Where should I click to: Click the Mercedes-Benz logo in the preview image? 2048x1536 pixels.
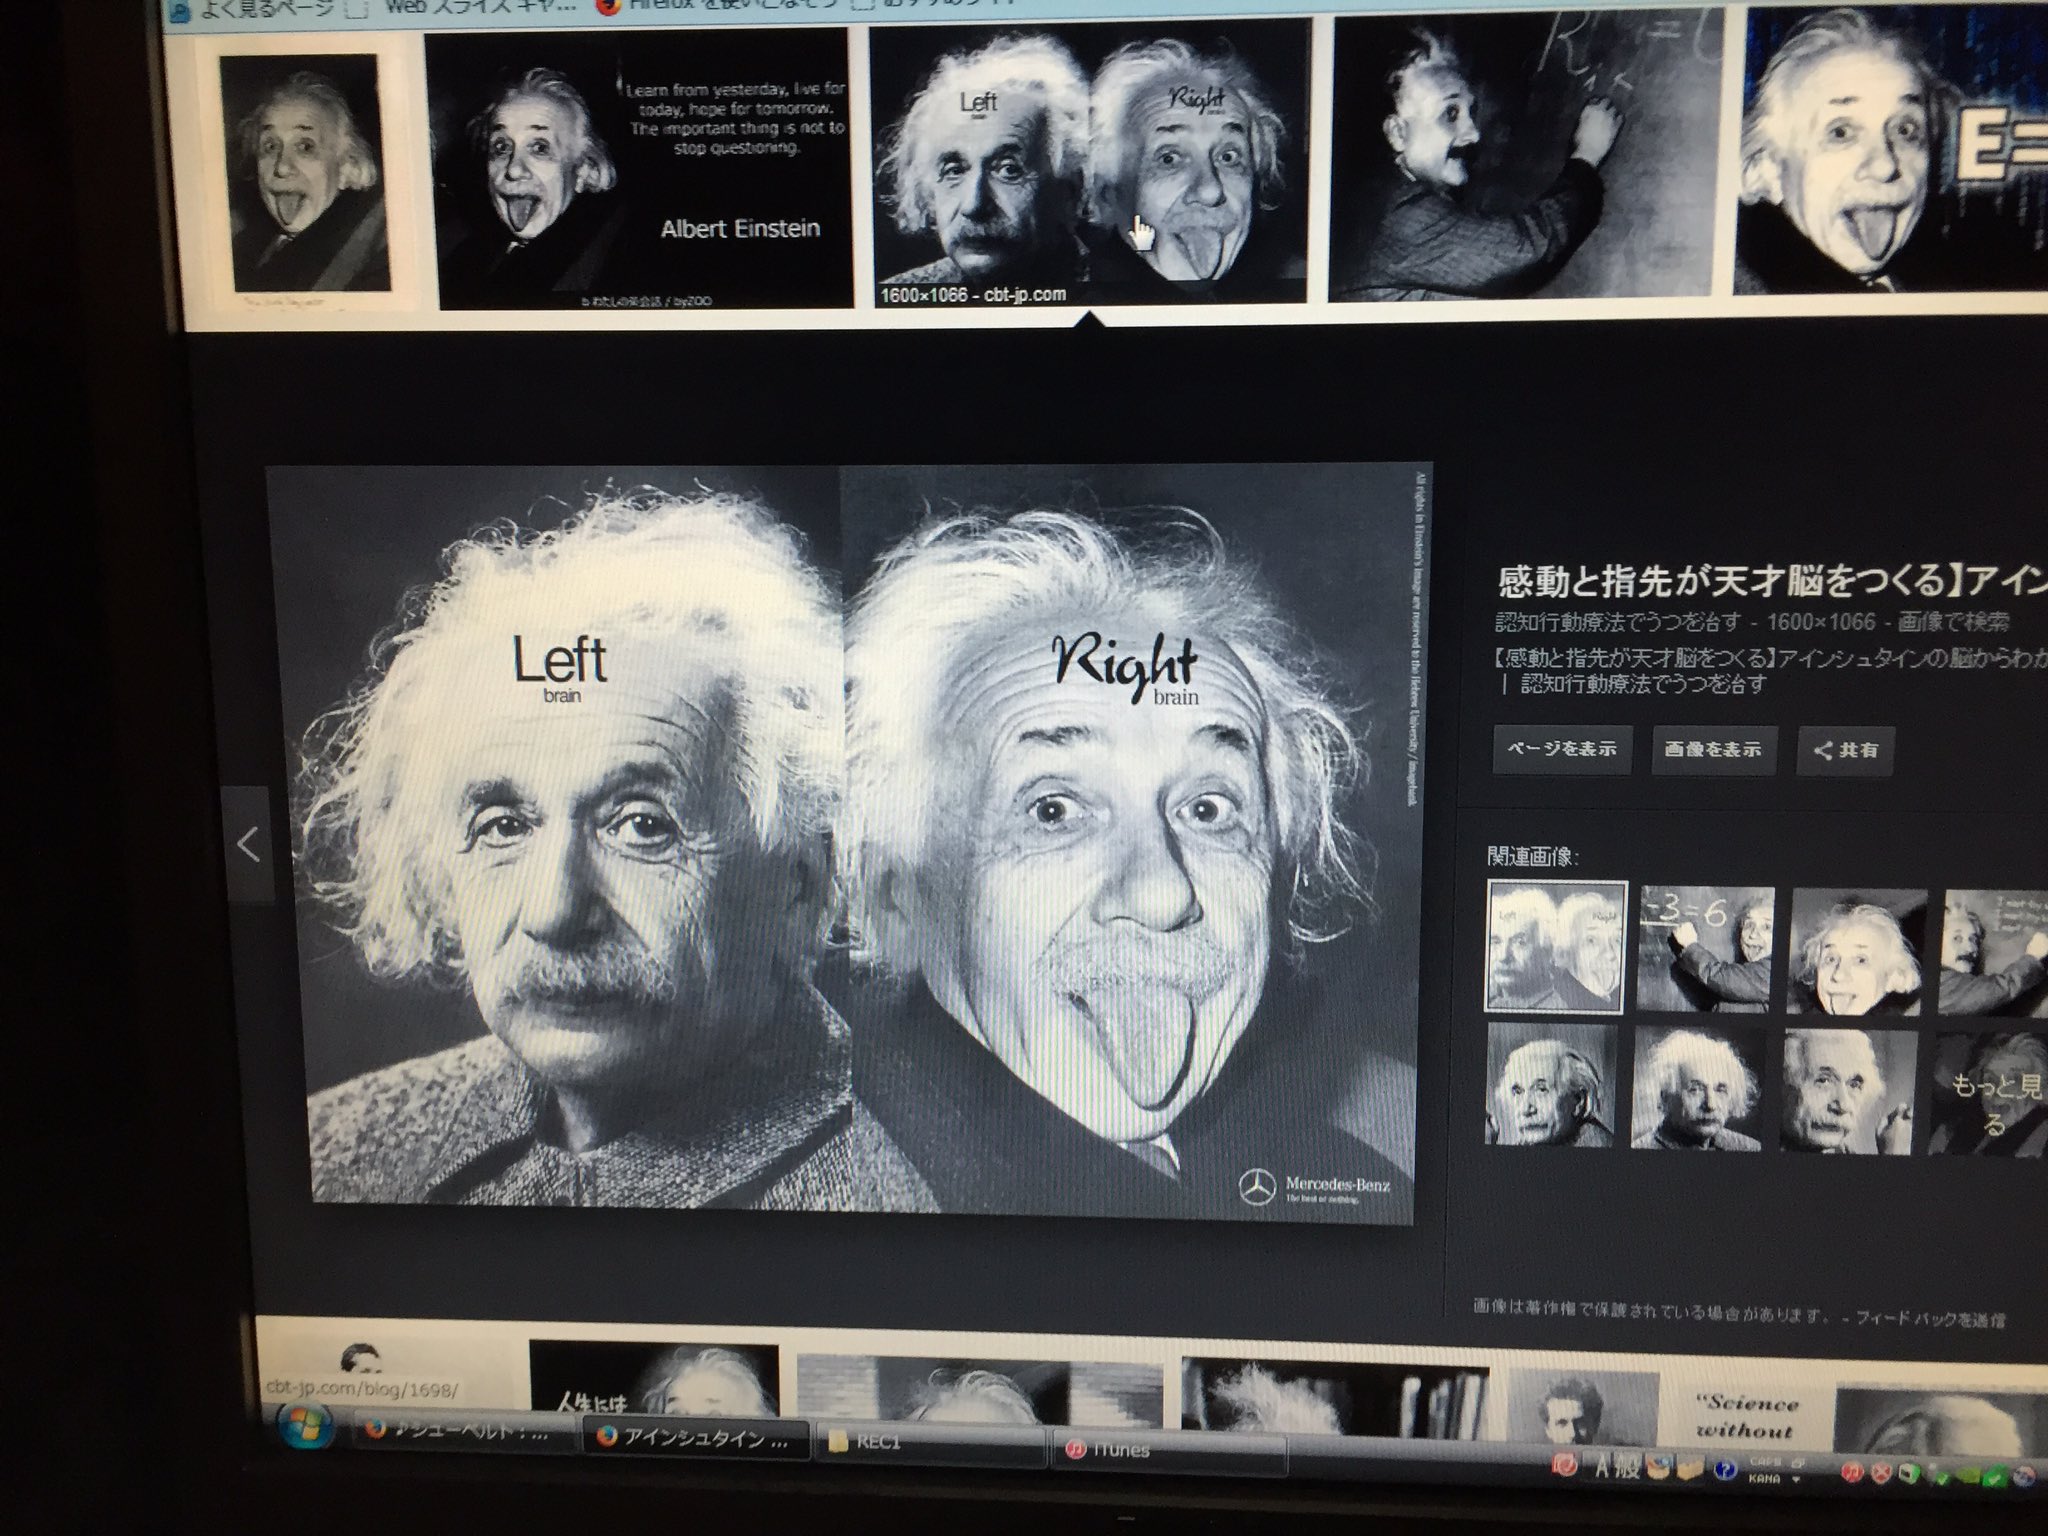(x=1313, y=1188)
